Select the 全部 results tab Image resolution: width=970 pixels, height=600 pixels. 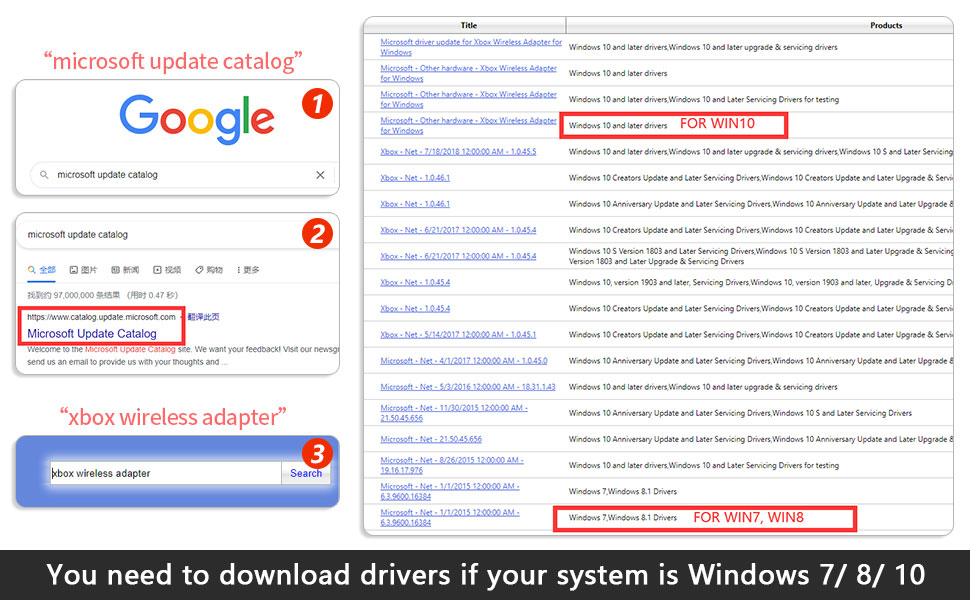[41, 270]
